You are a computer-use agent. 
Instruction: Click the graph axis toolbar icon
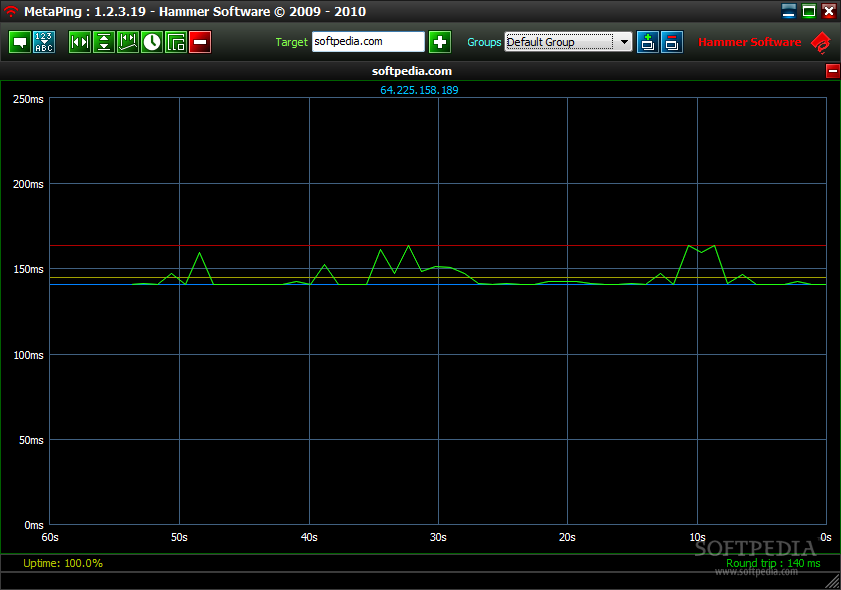click(x=128, y=42)
